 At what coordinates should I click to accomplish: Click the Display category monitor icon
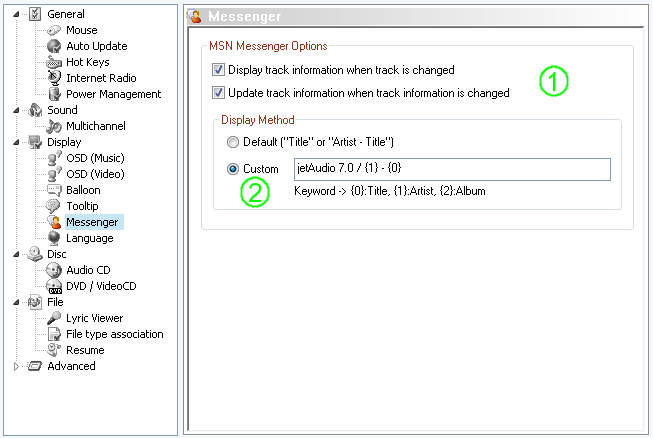pos(35,142)
